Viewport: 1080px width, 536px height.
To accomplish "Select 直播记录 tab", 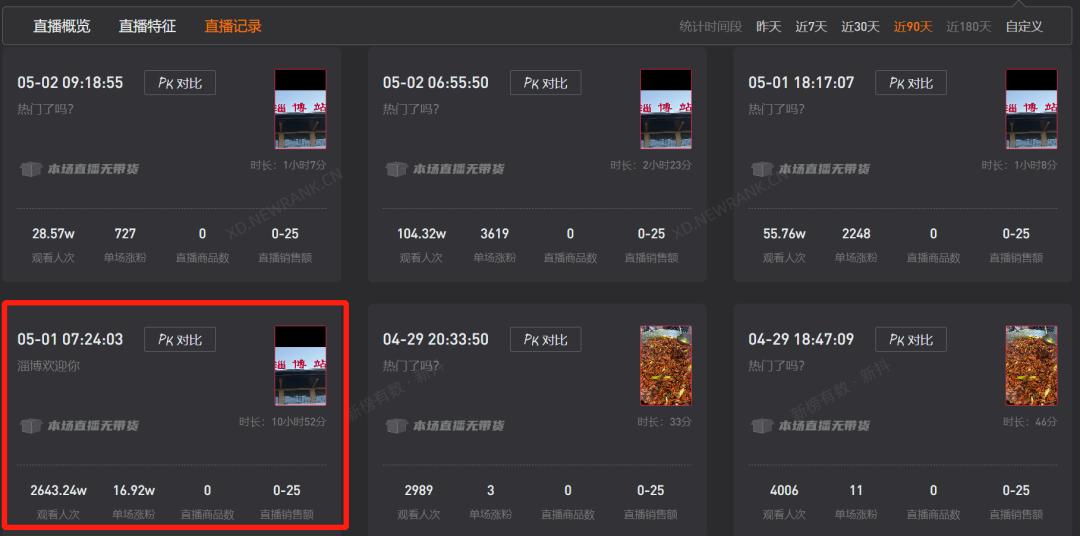I will (233, 27).
